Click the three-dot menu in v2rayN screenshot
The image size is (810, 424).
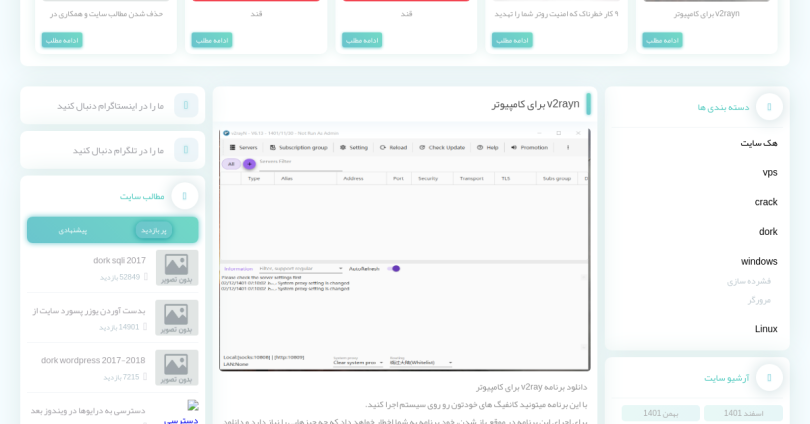pos(568,148)
